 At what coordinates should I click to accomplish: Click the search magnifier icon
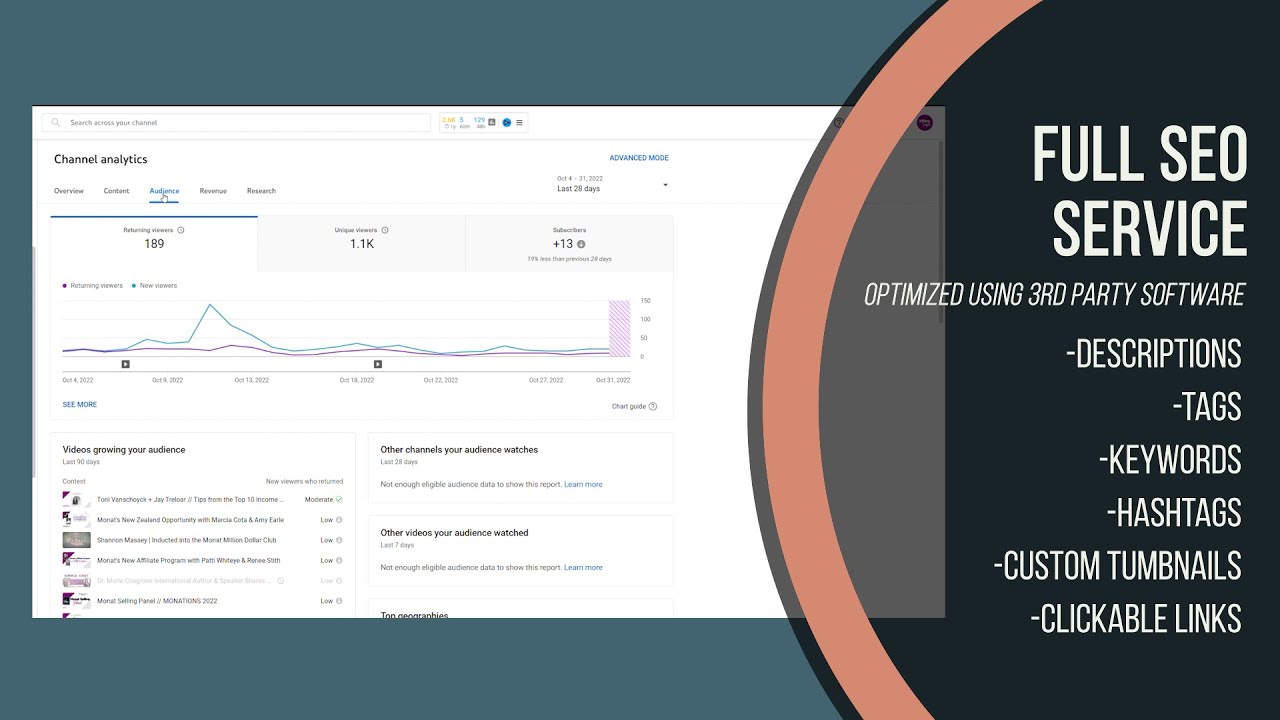click(x=56, y=123)
